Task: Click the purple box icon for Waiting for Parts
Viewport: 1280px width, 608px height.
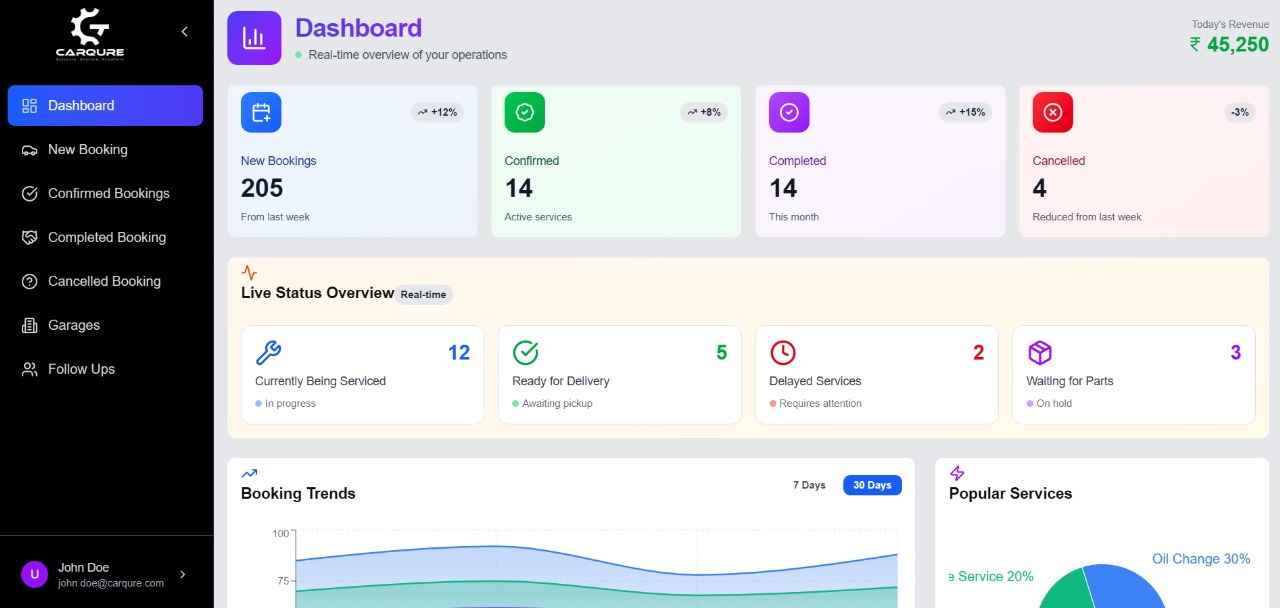Action: point(1040,352)
